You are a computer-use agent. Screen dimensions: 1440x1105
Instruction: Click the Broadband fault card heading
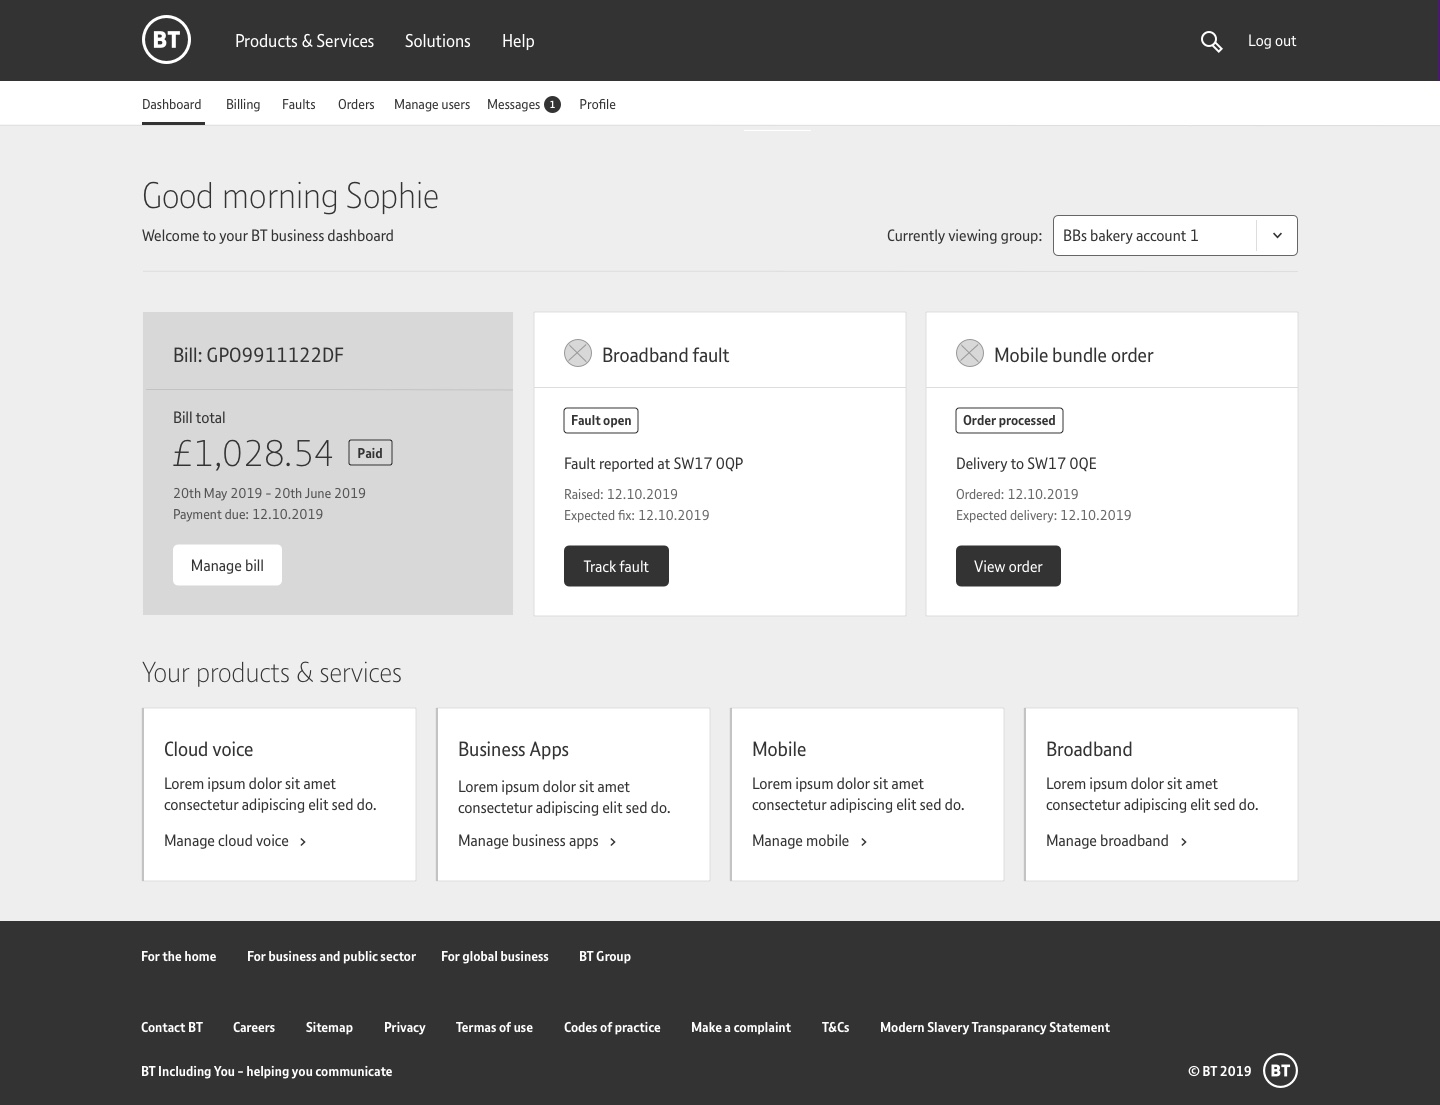665,355
